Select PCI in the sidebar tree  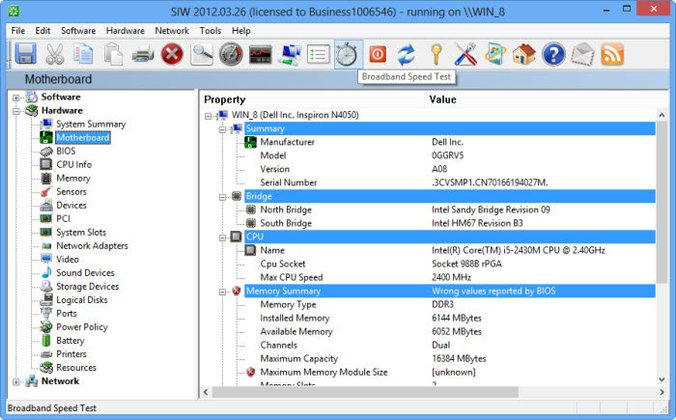63,219
